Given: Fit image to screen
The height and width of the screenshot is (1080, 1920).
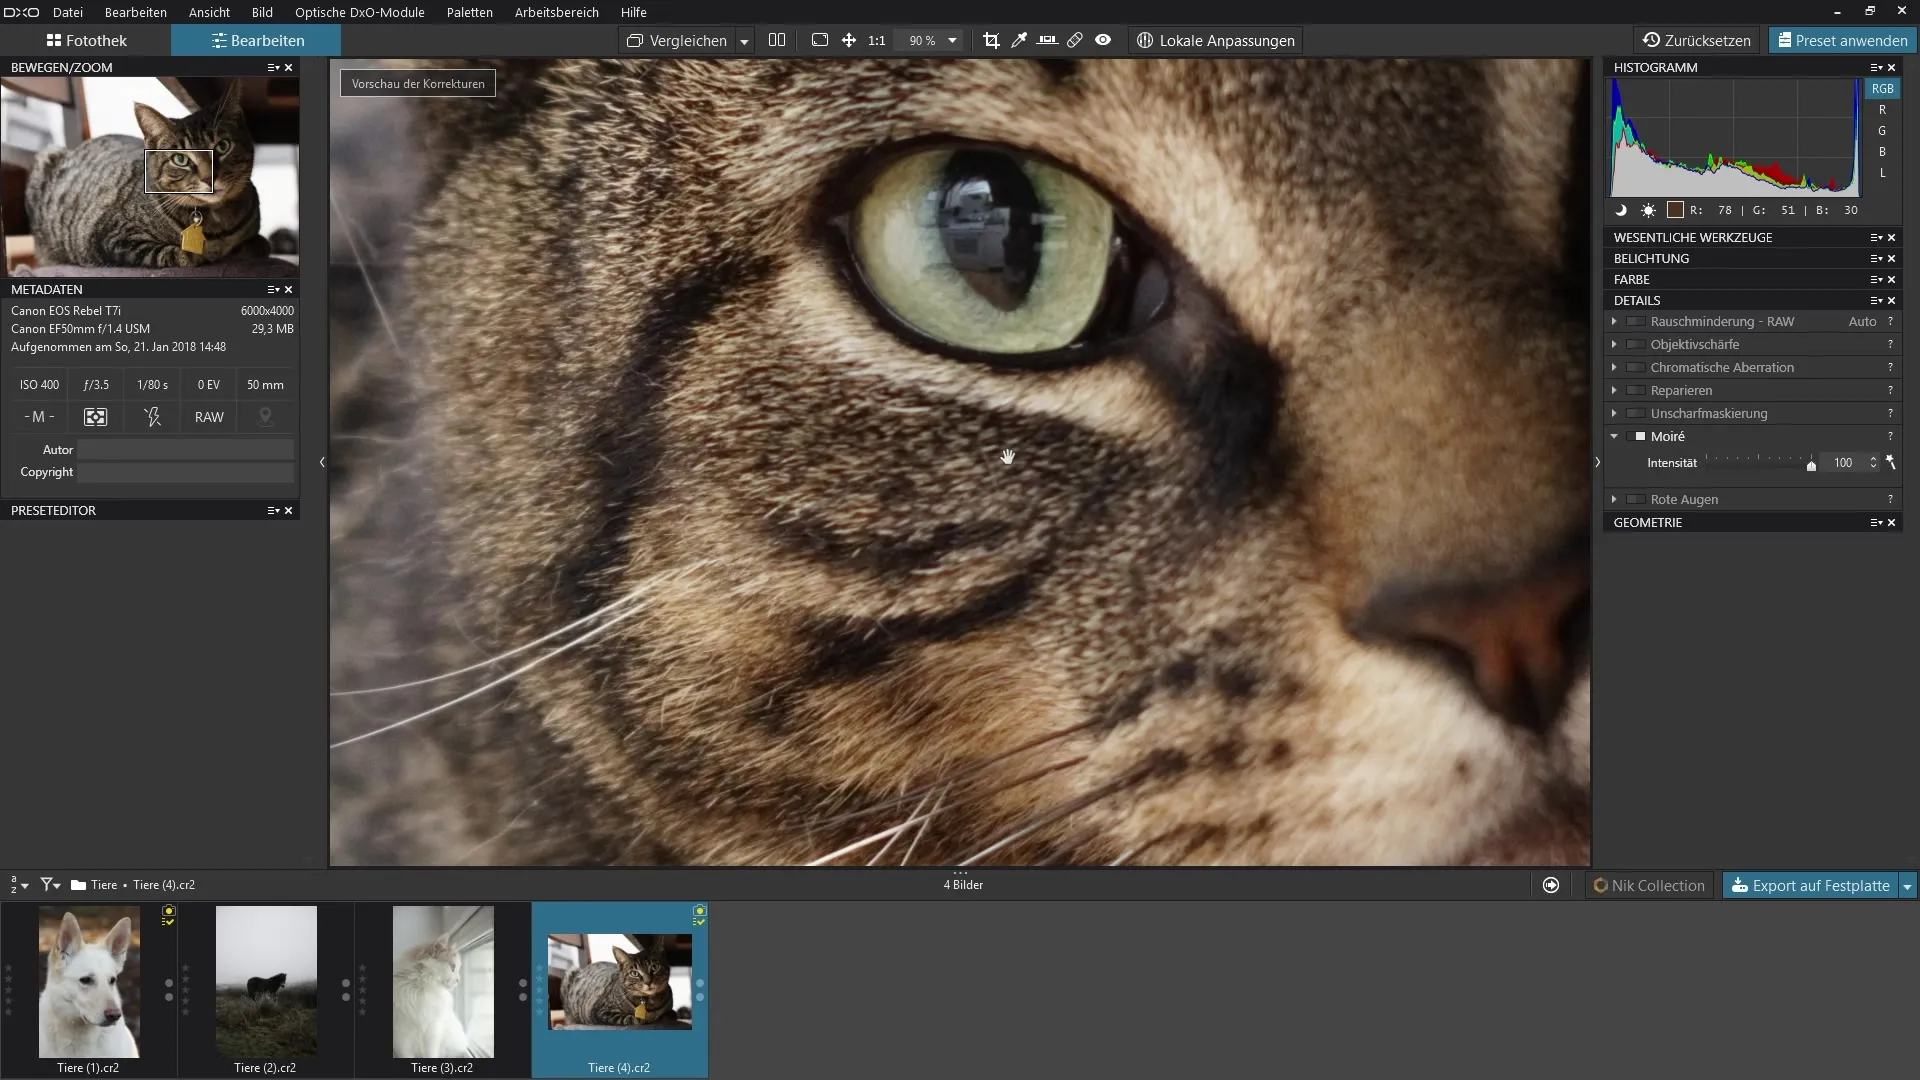Looking at the screenshot, I should [x=820, y=40].
